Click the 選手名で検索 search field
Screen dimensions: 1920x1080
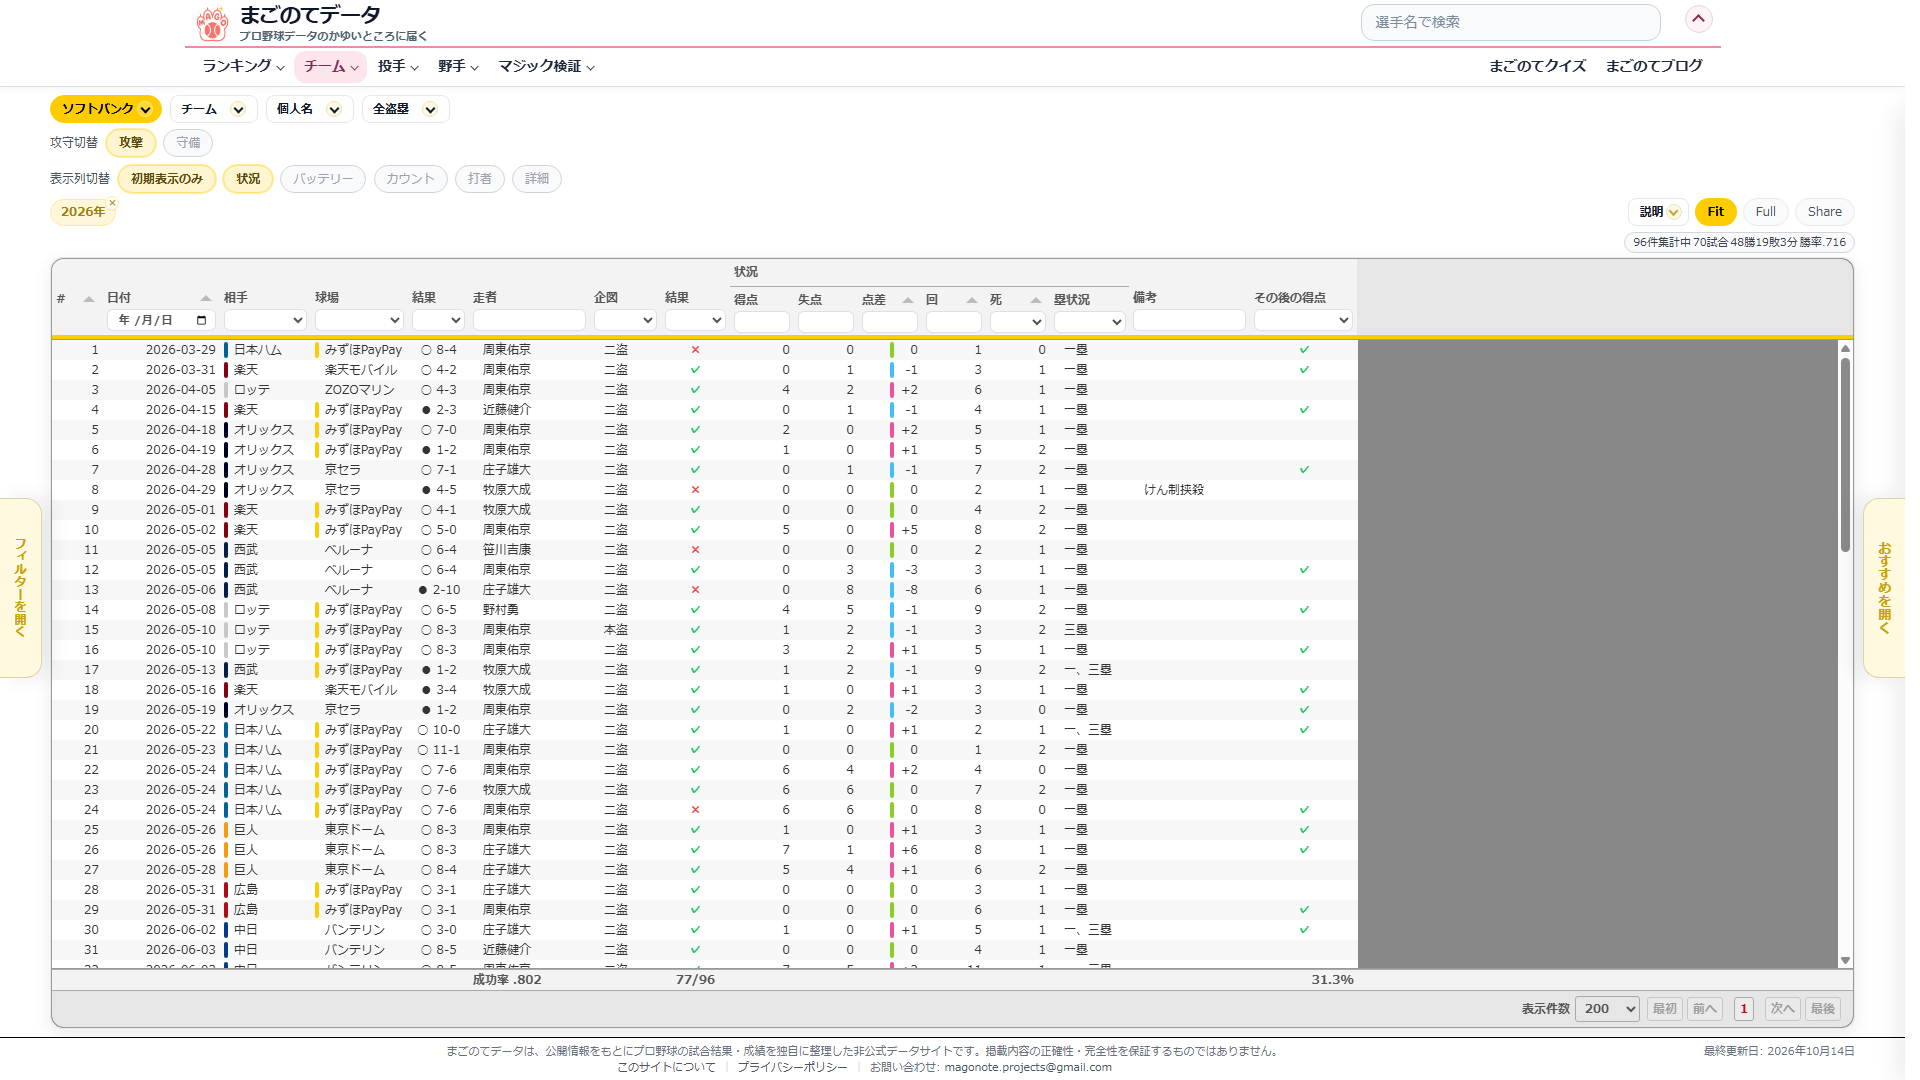pyautogui.click(x=1510, y=22)
